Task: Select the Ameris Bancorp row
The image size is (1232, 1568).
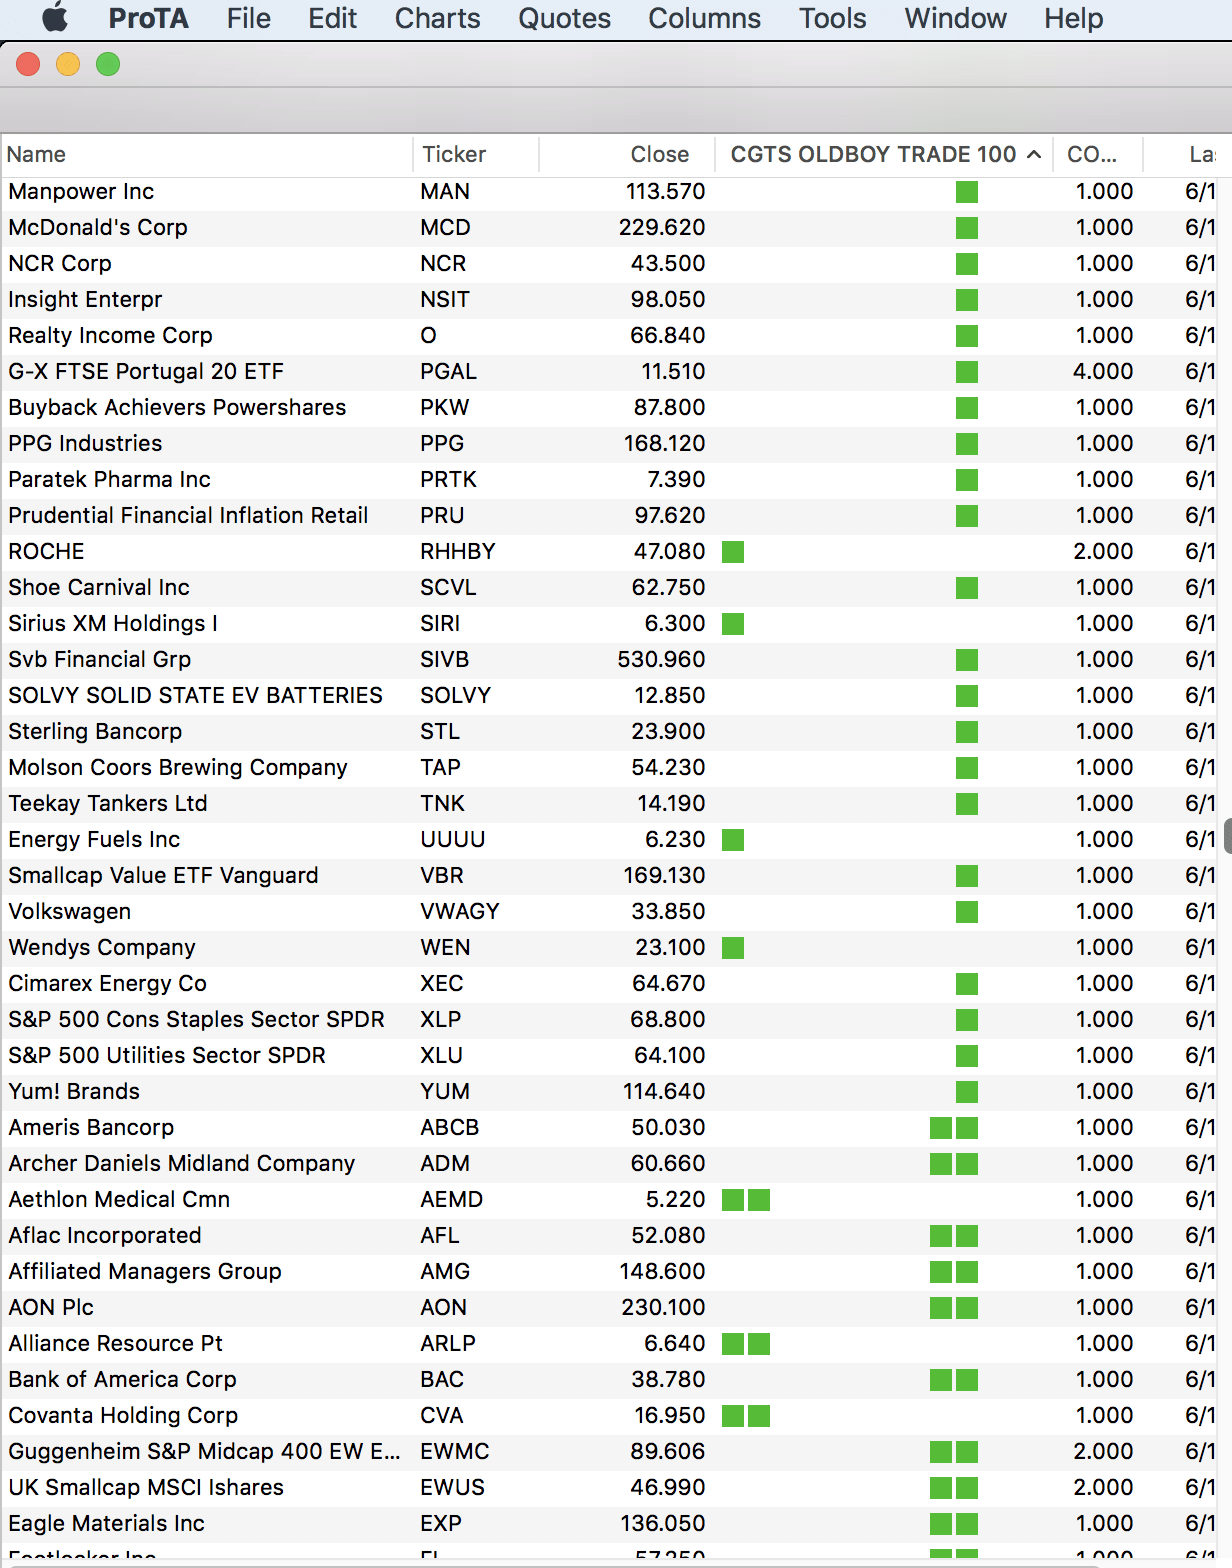Action: [x=609, y=1128]
